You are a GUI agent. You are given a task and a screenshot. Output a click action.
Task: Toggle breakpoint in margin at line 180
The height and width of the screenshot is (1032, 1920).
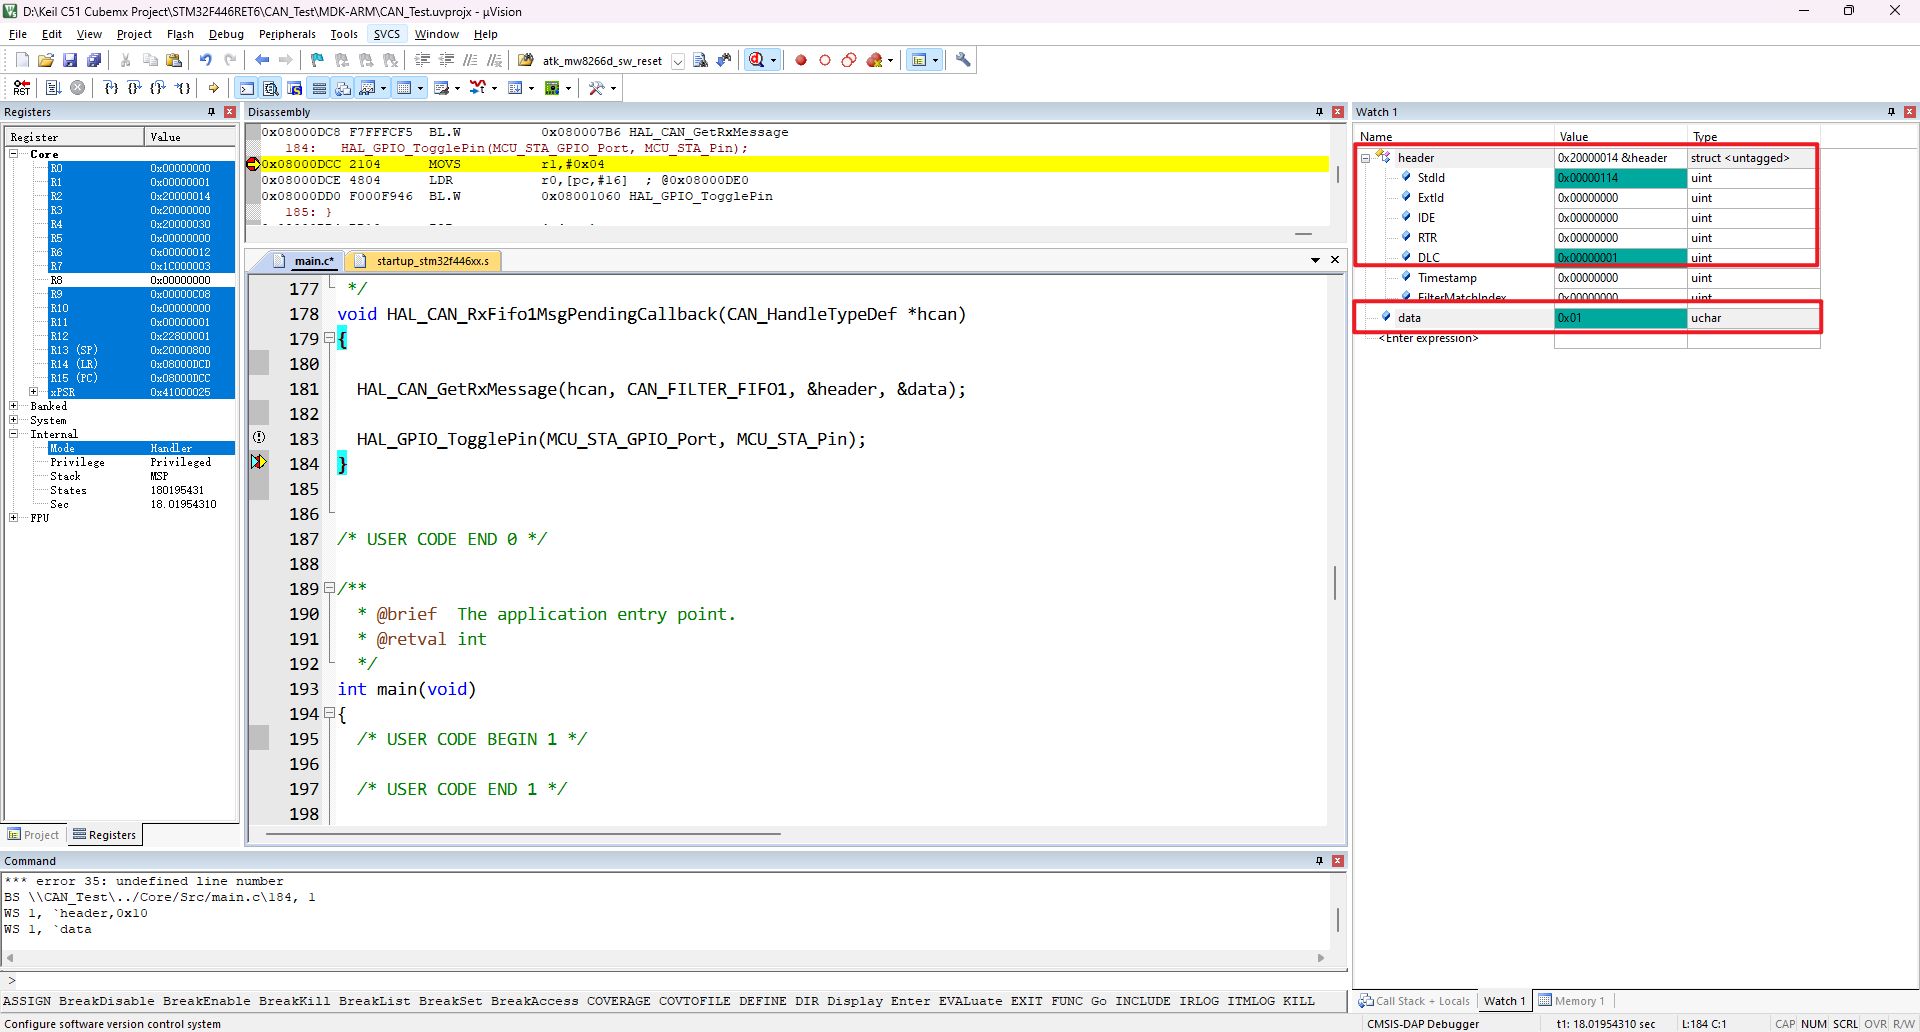point(259,363)
